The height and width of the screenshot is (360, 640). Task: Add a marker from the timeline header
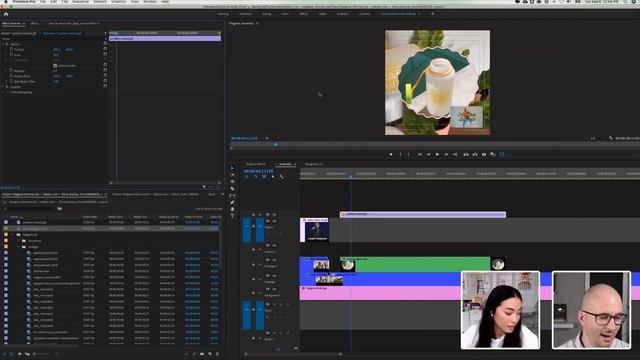coord(273,177)
